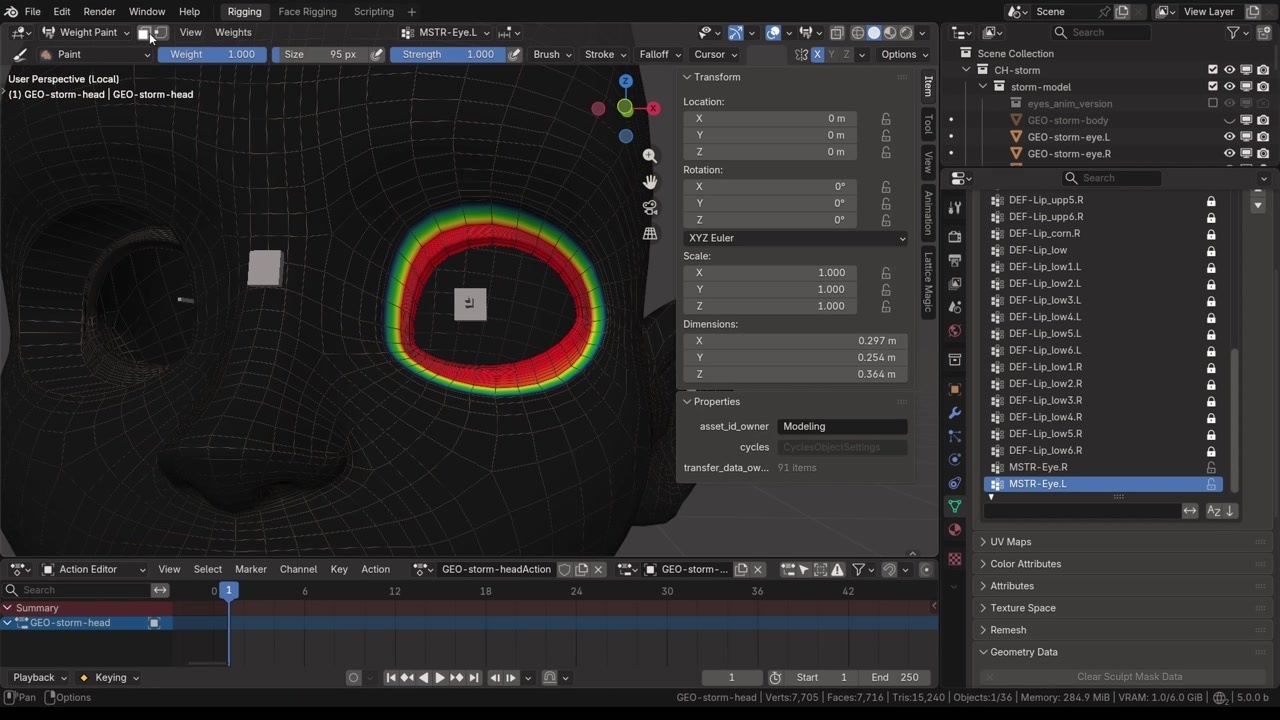Open the Weight Paint mode dropdown
Screen dimensions: 1280x720
click(x=86, y=33)
